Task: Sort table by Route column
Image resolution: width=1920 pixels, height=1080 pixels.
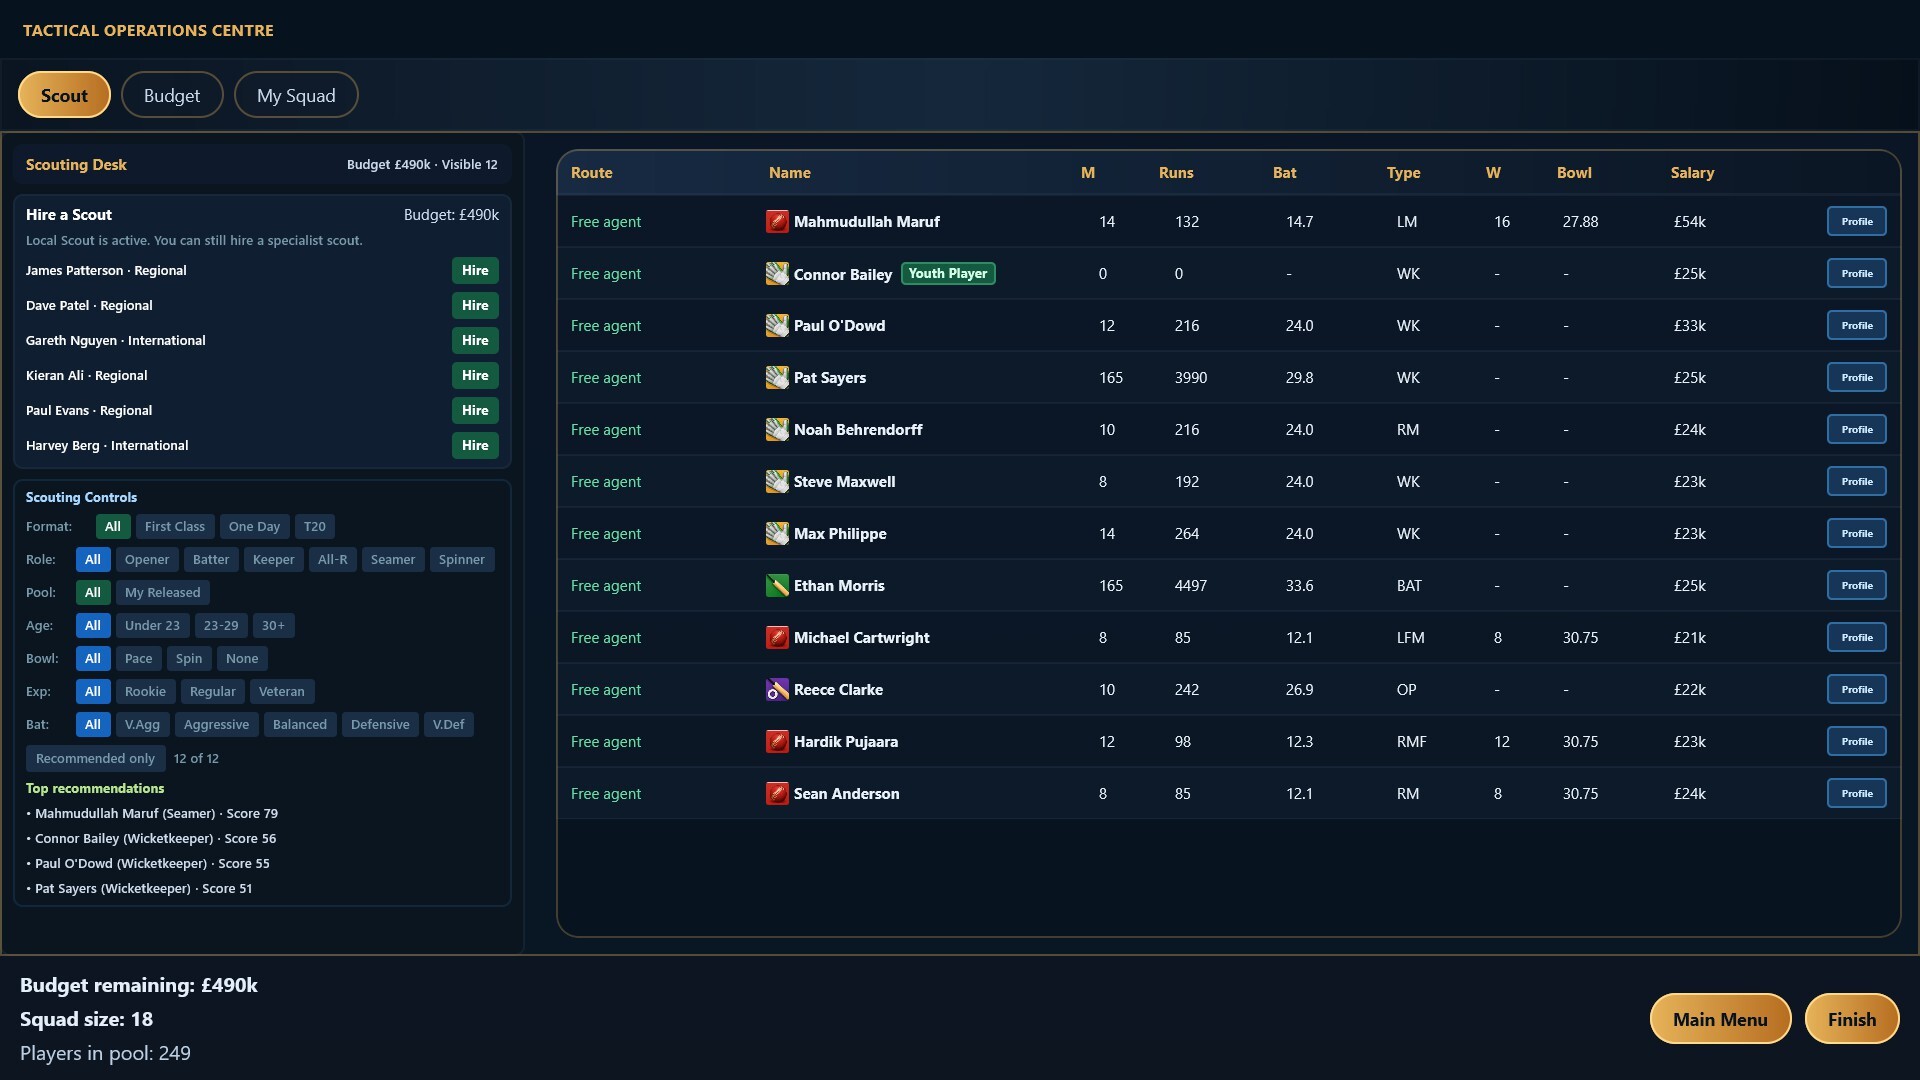Action: pyautogui.click(x=591, y=173)
